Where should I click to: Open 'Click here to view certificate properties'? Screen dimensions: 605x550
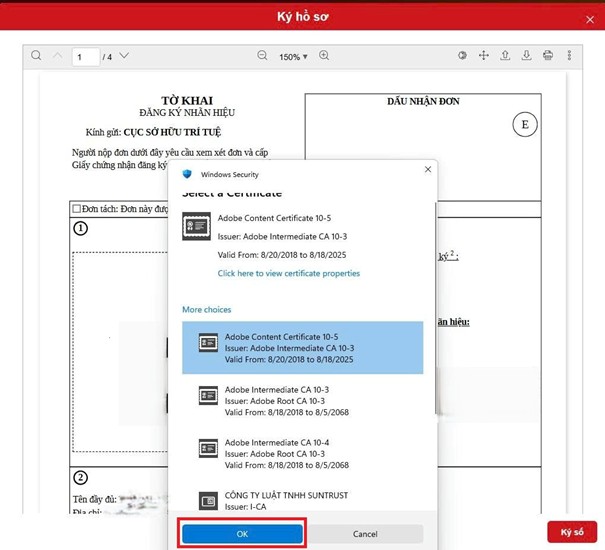288,273
